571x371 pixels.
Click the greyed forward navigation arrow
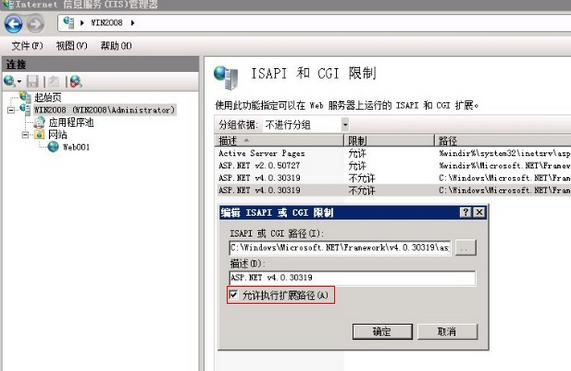click(35, 24)
